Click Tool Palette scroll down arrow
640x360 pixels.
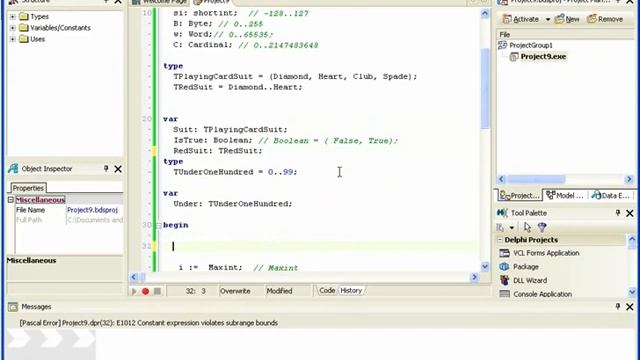[x=632, y=292]
